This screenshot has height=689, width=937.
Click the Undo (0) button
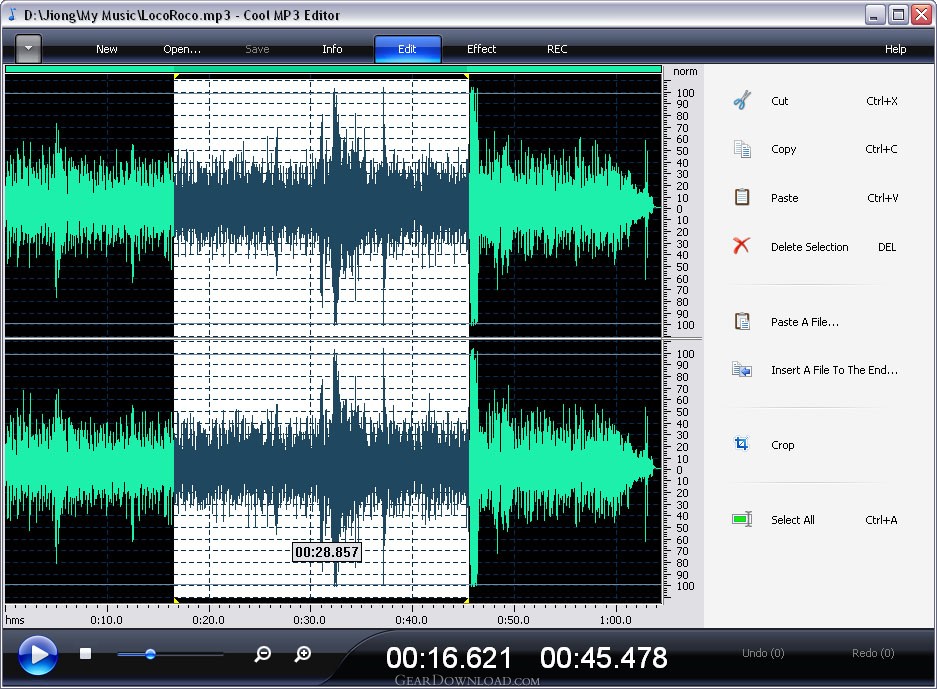763,653
